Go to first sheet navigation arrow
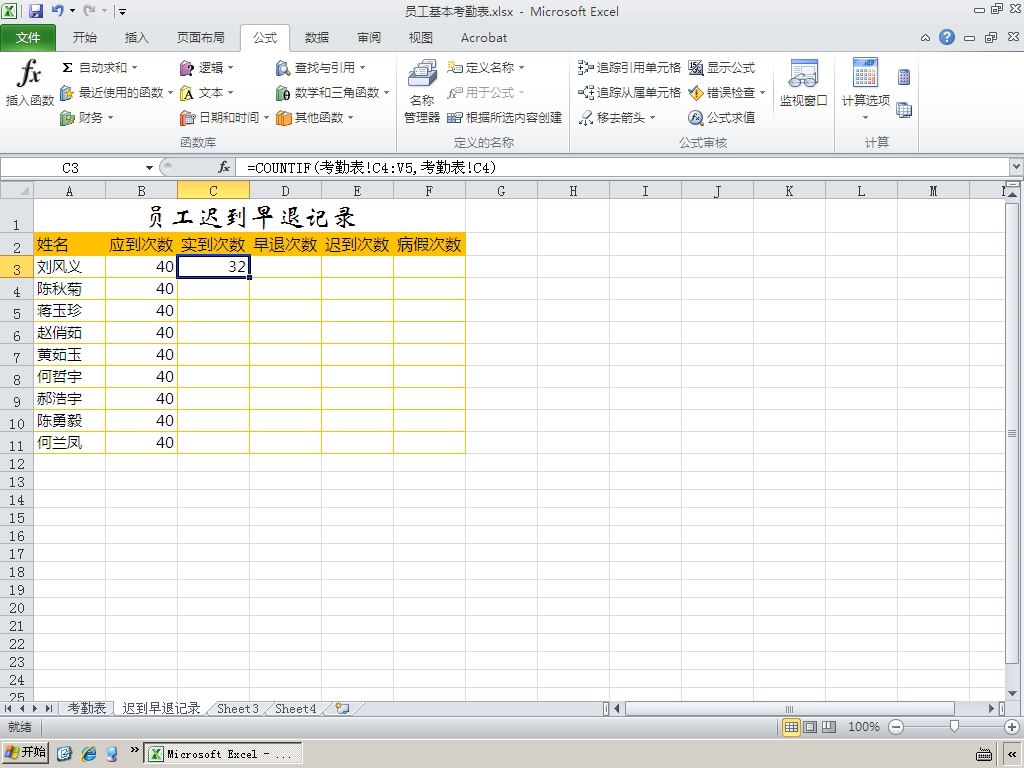Screen dimensions: 1024x768 coord(8,709)
